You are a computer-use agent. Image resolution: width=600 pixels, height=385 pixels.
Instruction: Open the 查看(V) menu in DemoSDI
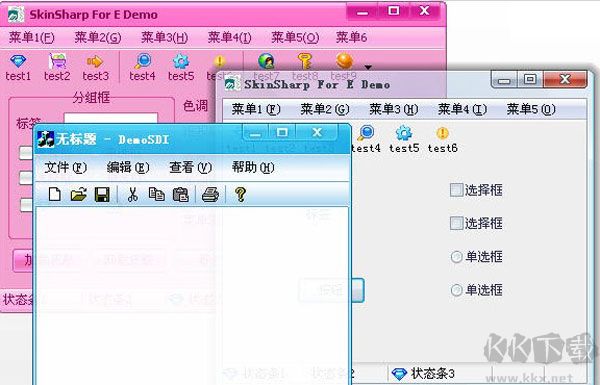190,168
